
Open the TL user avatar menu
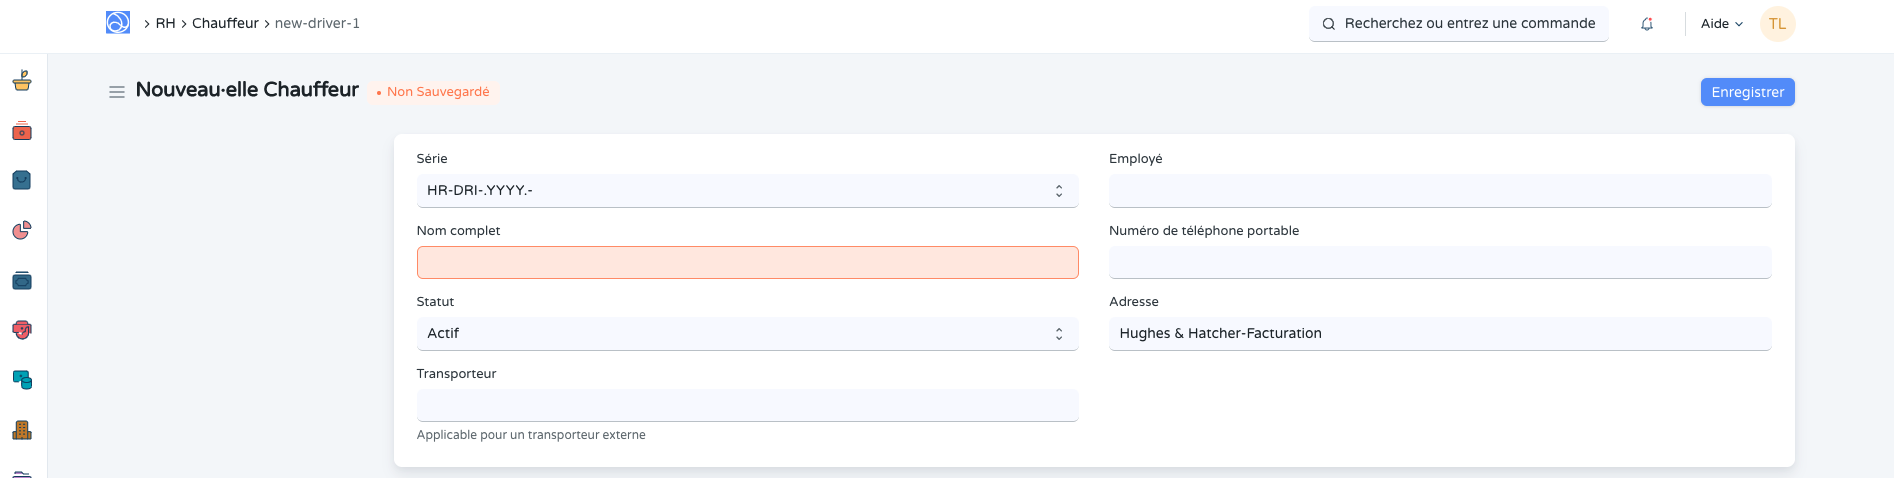point(1777,24)
